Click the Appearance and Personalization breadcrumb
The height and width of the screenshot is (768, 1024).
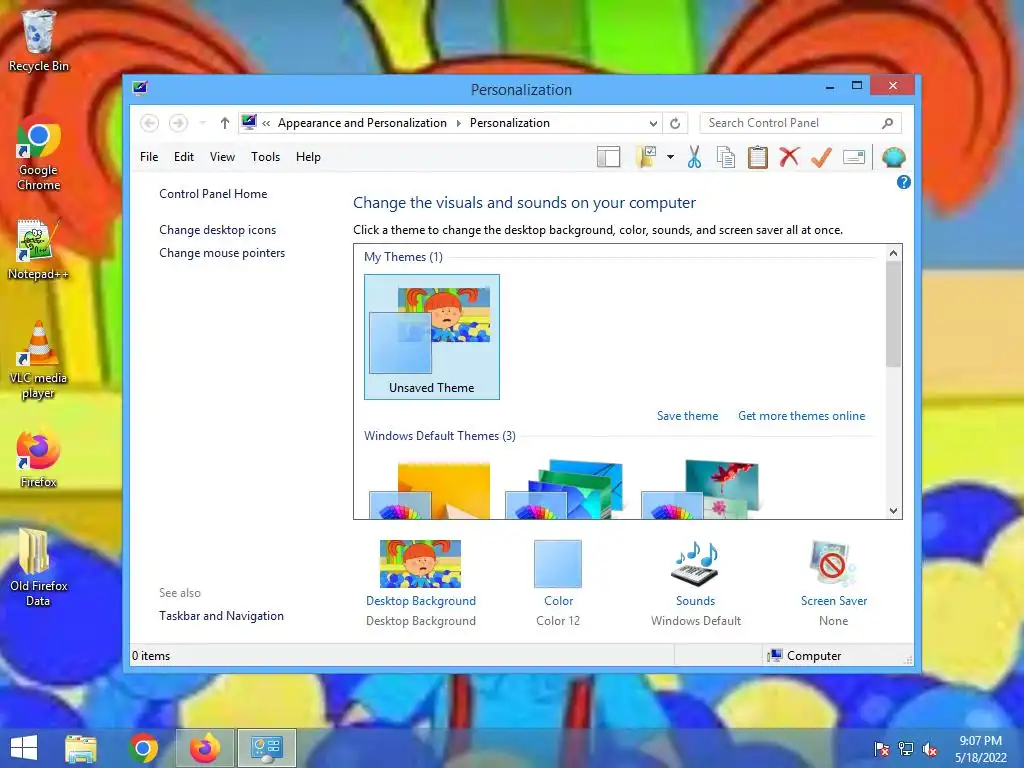point(362,123)
